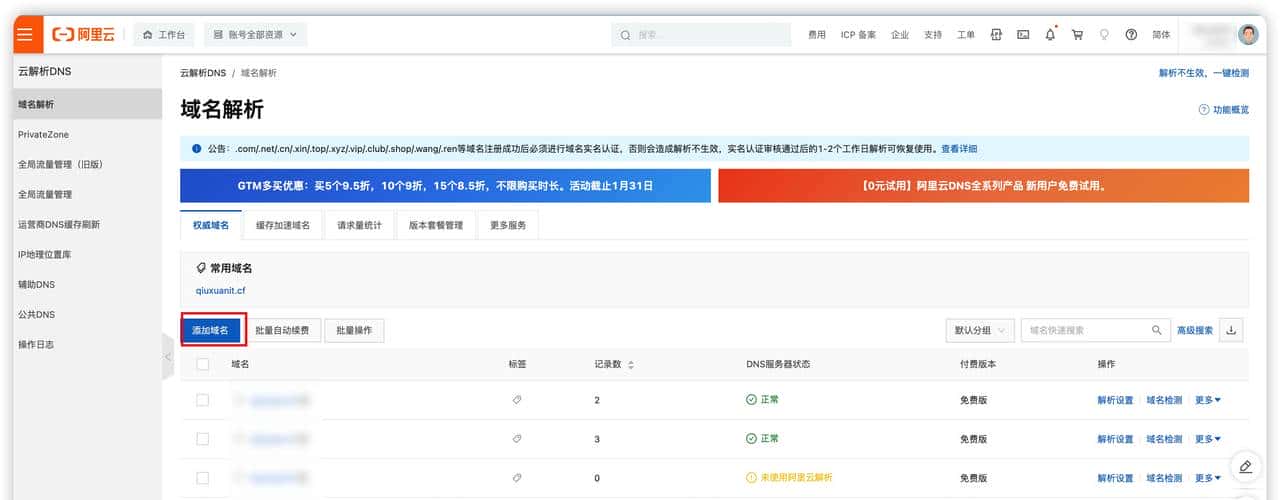Click the floating pencil feedback icon
This screenshot has height=500, width=1280.
click(1245, 467)
